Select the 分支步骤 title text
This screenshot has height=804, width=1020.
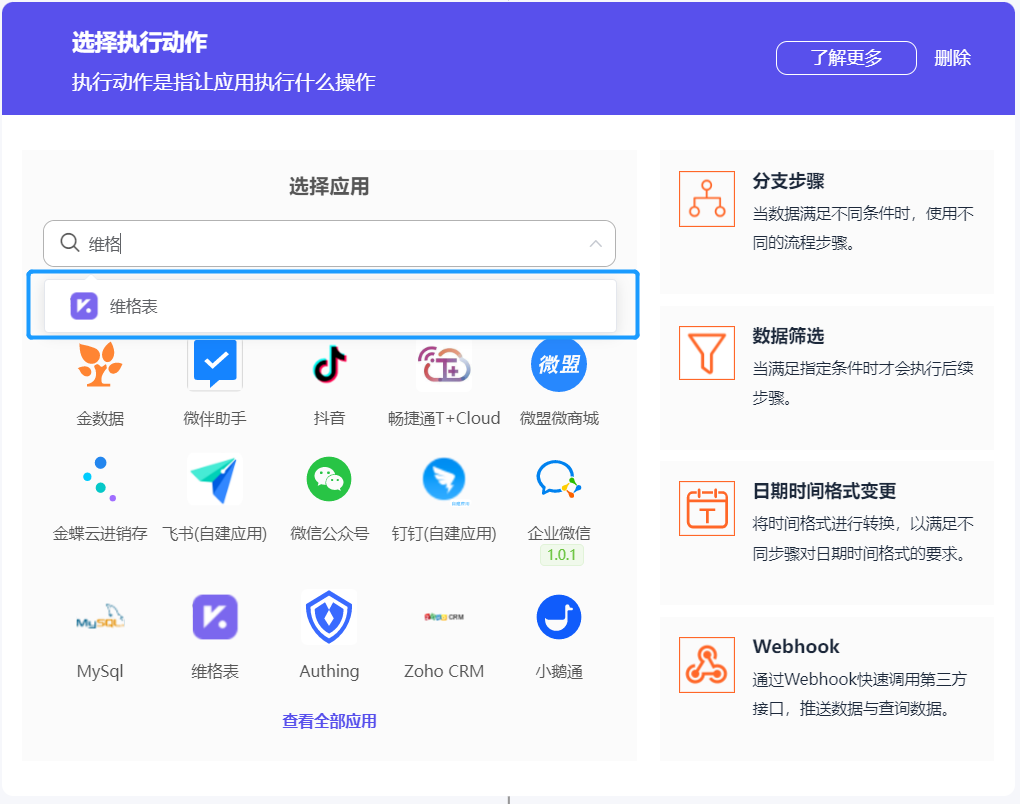coord(788,181)
